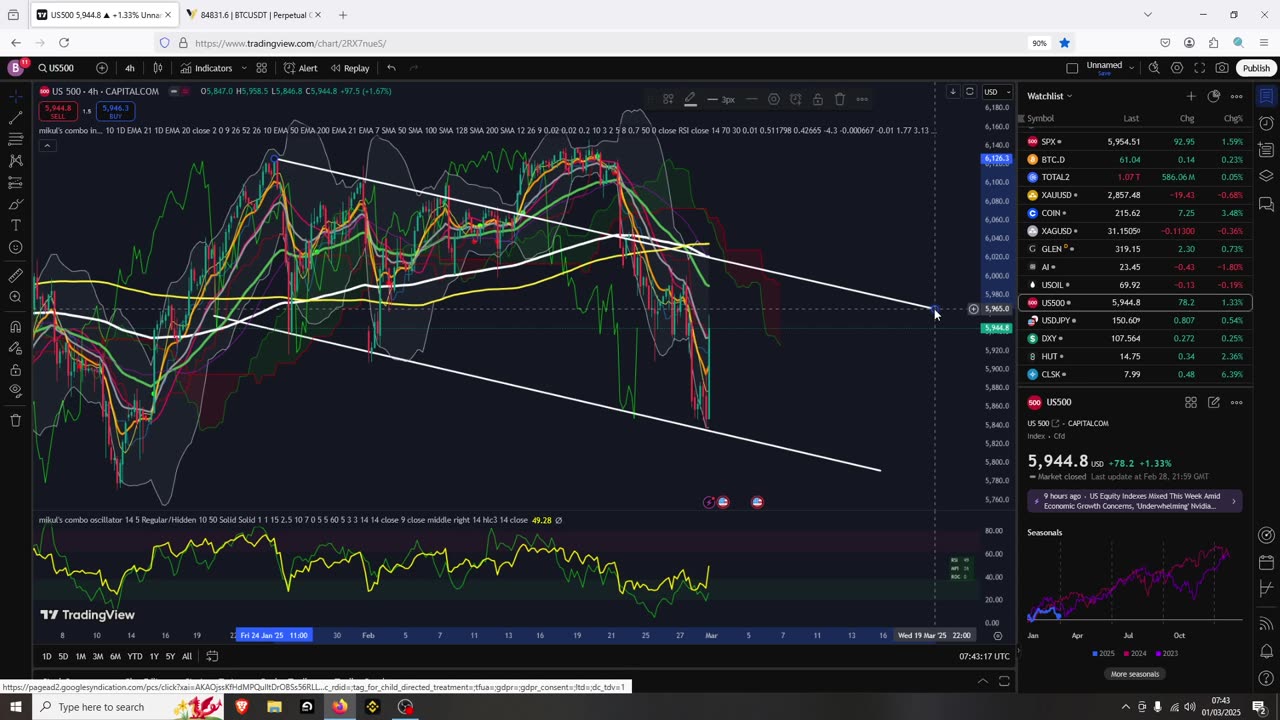Open chart settings gear in top bar

(x=1176, y=68)
